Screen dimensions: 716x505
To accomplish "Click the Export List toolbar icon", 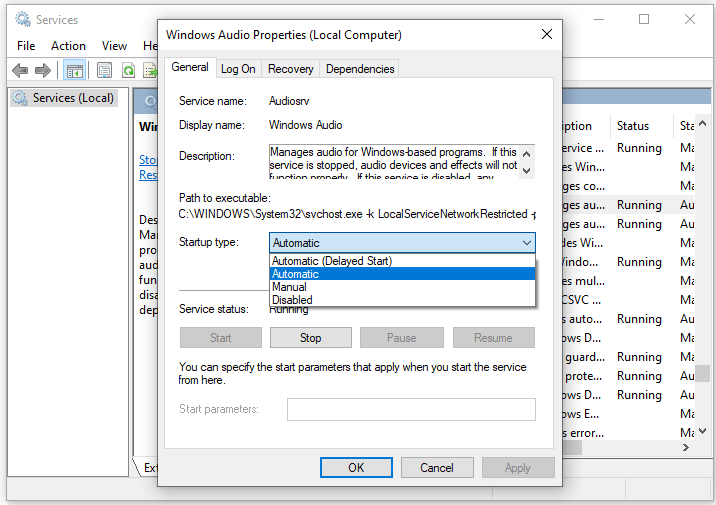I will coord(150,71).
